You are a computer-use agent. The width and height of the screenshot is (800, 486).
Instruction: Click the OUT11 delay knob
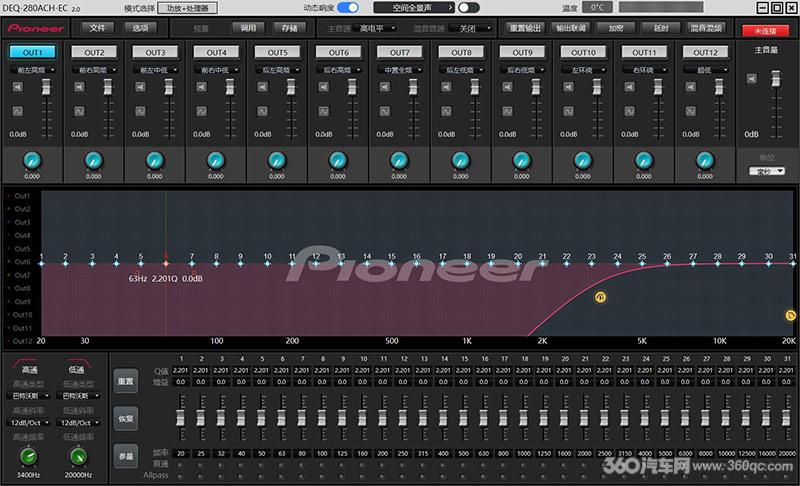644,161
